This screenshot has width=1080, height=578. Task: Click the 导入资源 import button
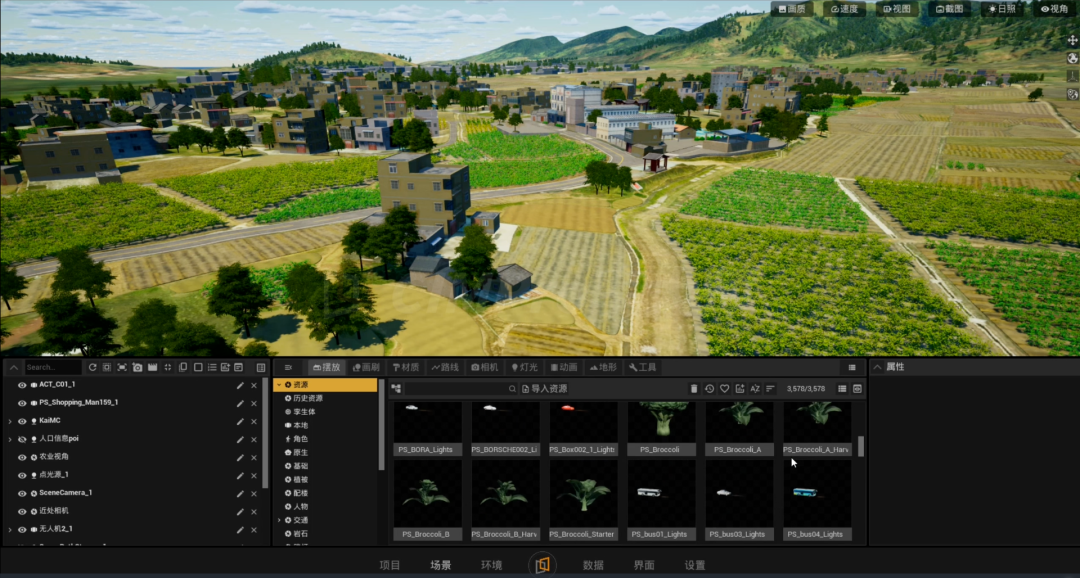pyautogui.click(x=545, y=389)
